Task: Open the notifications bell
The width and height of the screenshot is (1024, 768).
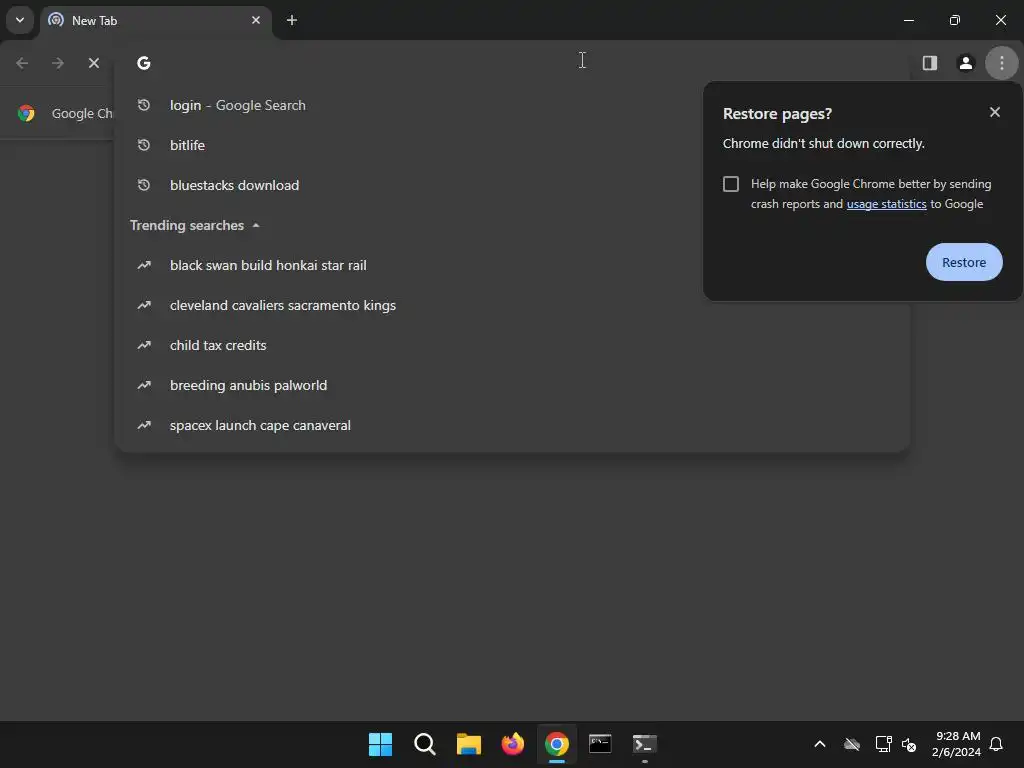Action: tap(996, 744)
